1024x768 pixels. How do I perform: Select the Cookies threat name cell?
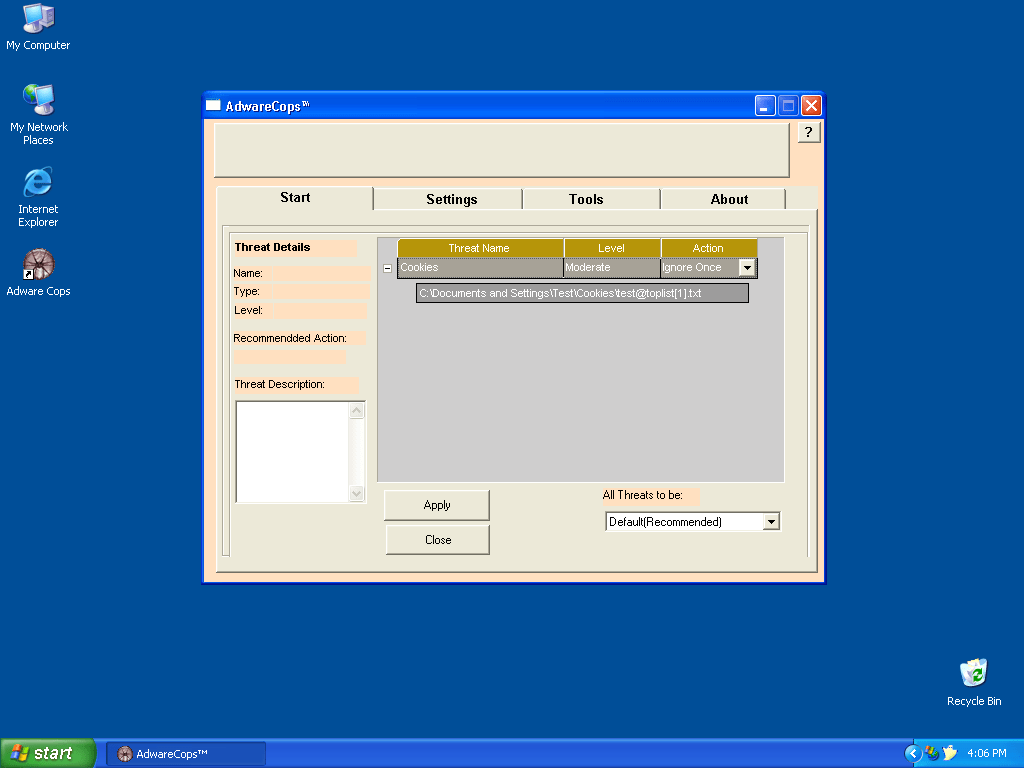point(480,268)
